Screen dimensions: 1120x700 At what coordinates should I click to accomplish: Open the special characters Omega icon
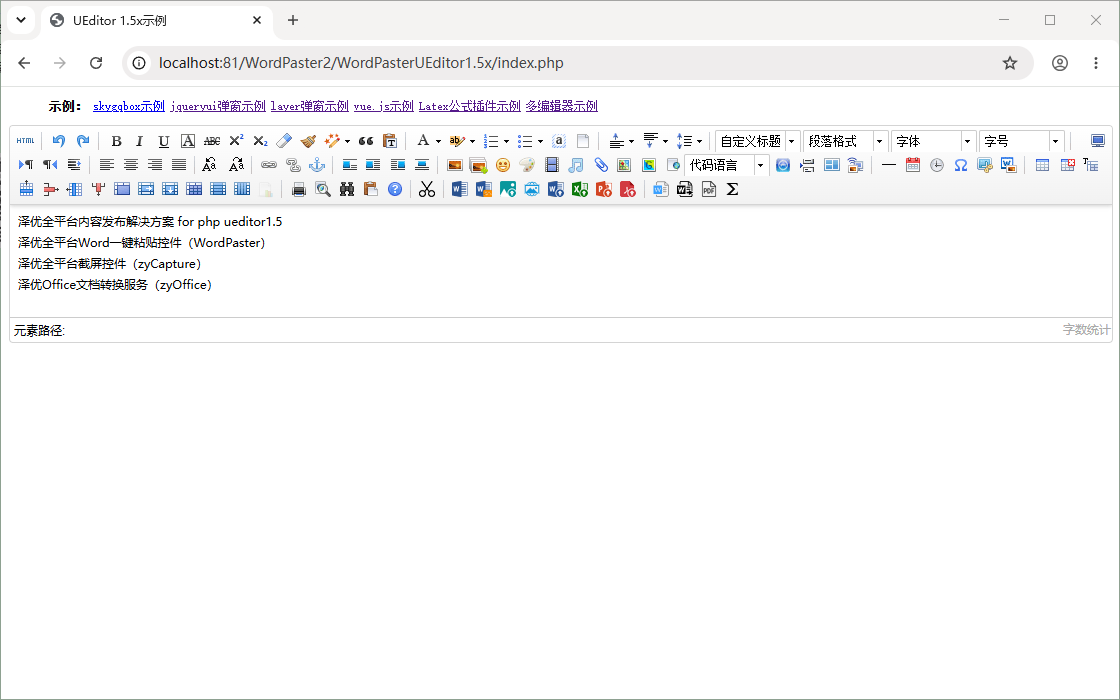(961, 165)
